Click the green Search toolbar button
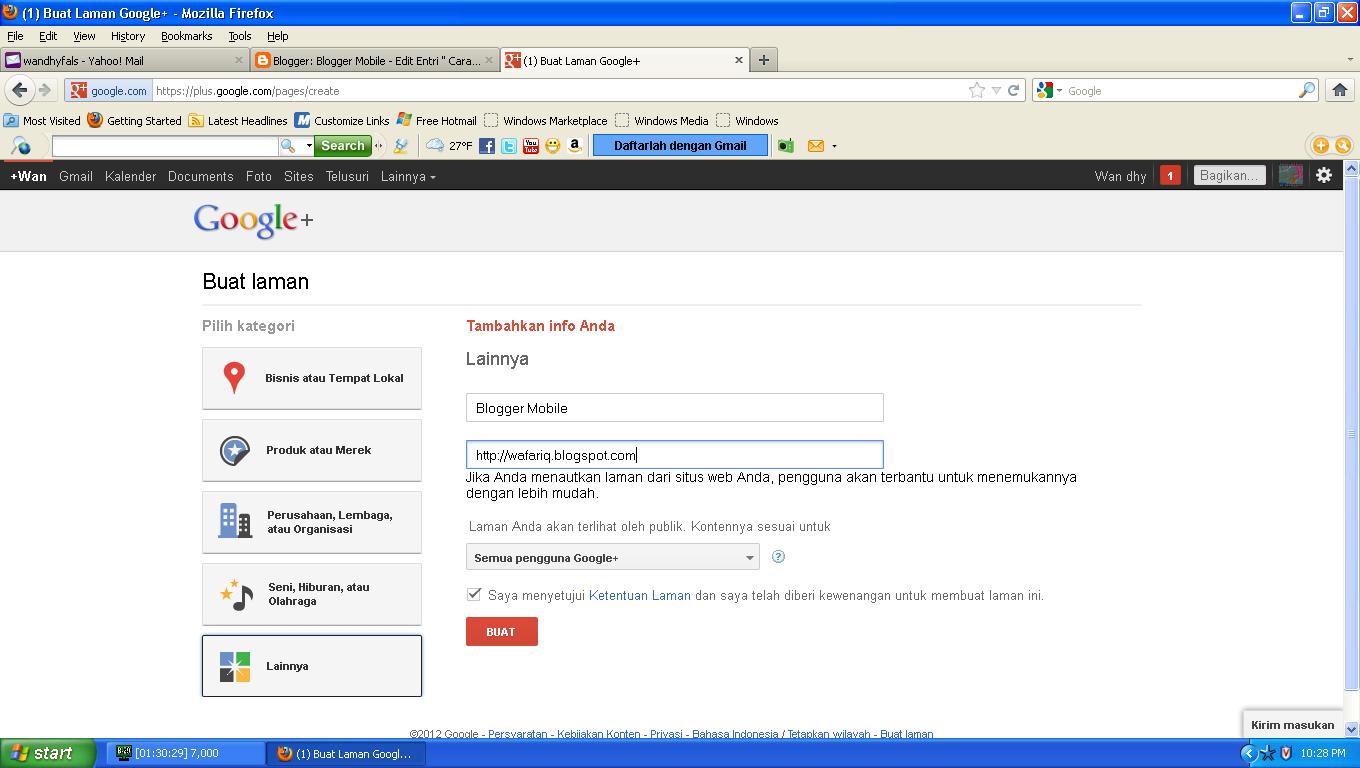This screenshot has height=768, width=1360. 343,146
